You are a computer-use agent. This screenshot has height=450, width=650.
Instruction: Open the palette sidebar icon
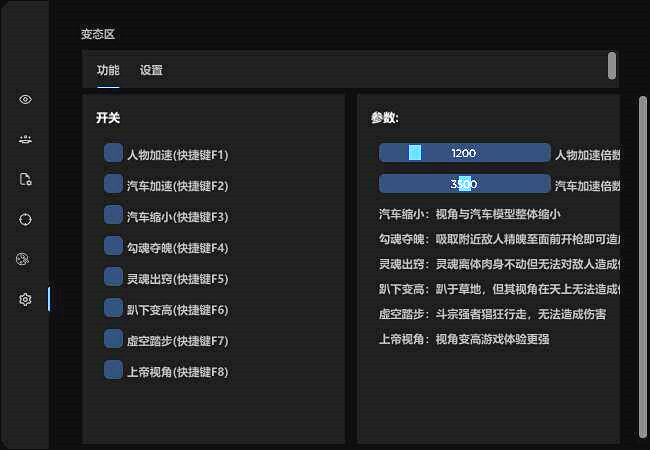coord(23,259)
